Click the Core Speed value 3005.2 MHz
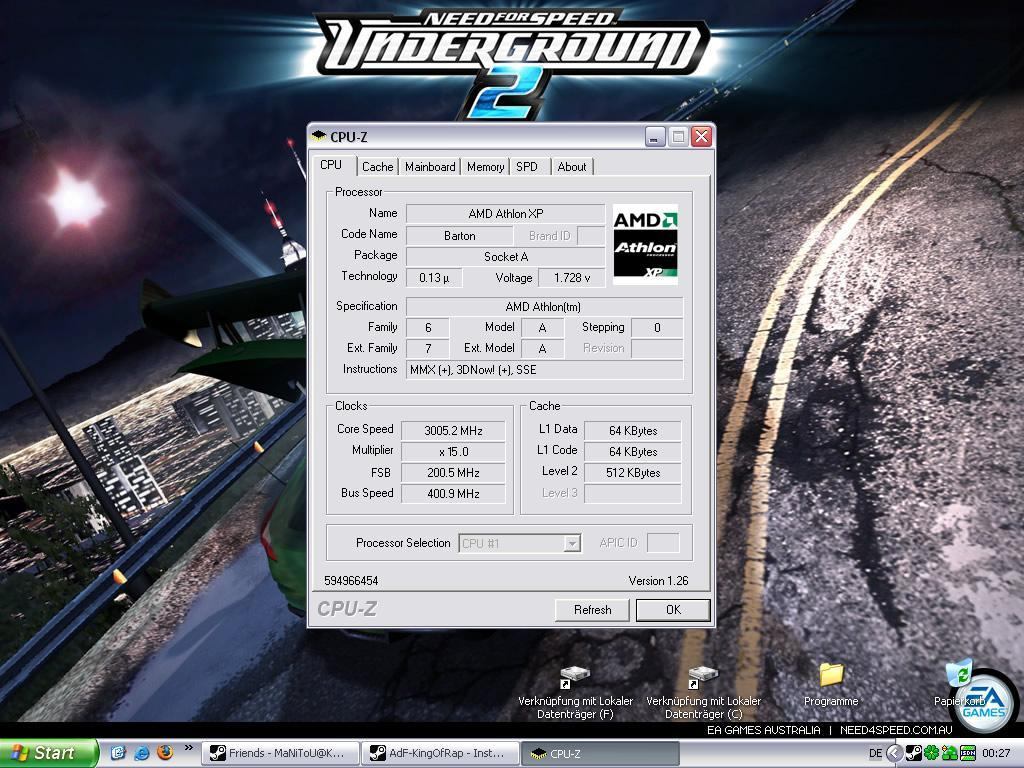Screen dimensions: 1024x768 click(453, 430)
